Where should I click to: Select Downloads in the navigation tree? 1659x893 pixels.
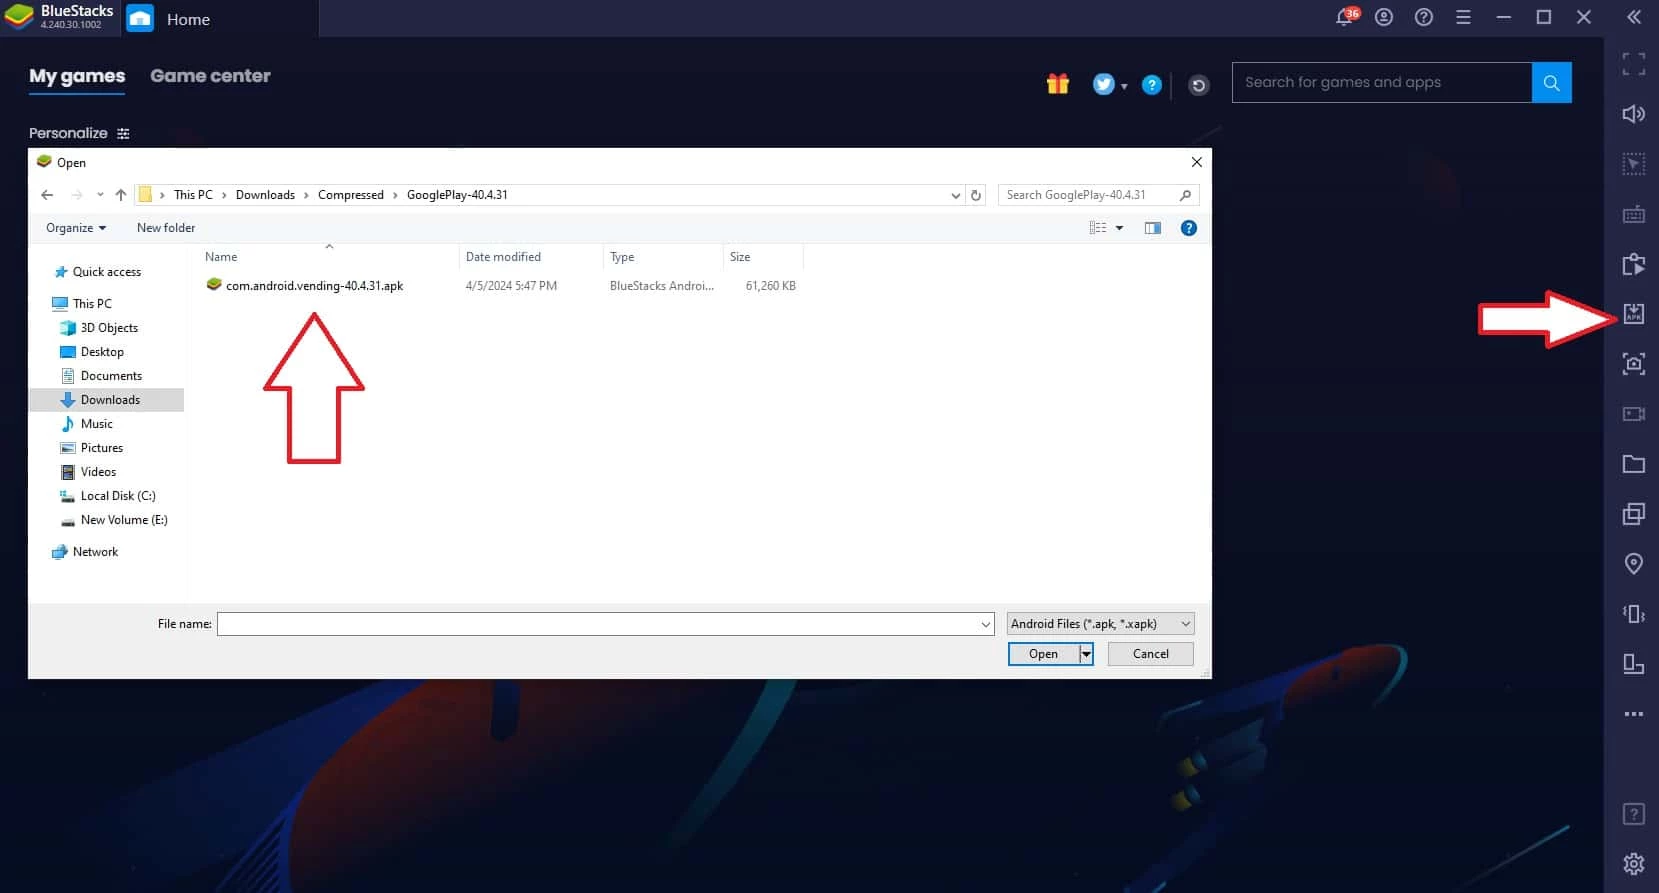coord(110,400)
